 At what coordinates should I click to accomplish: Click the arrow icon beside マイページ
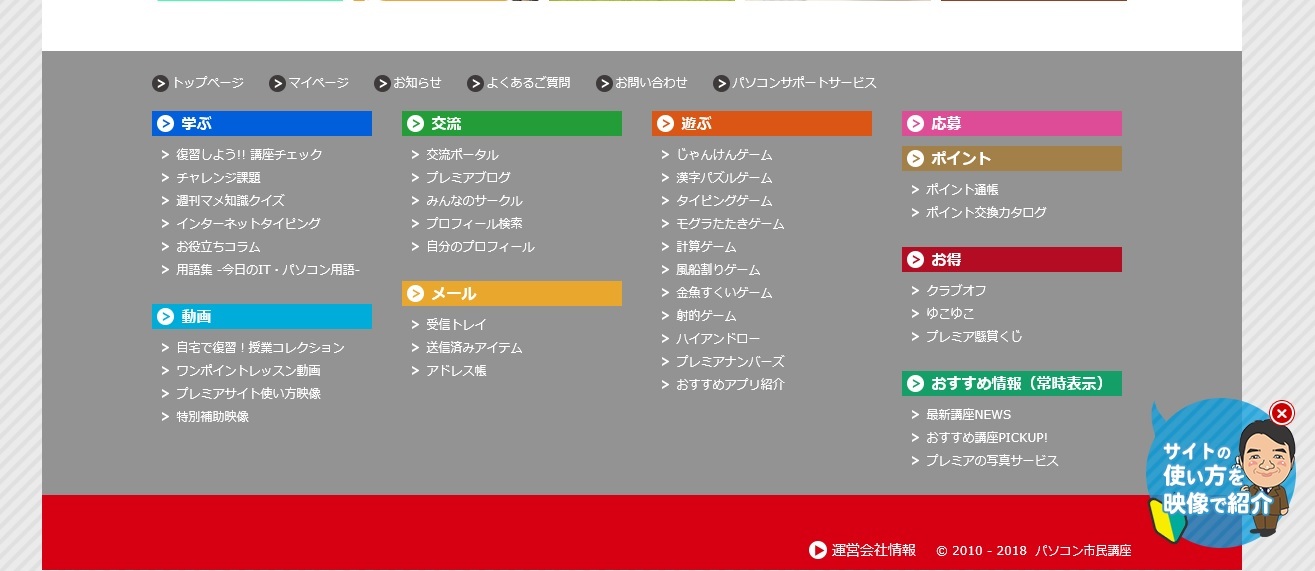pos(277,83)
